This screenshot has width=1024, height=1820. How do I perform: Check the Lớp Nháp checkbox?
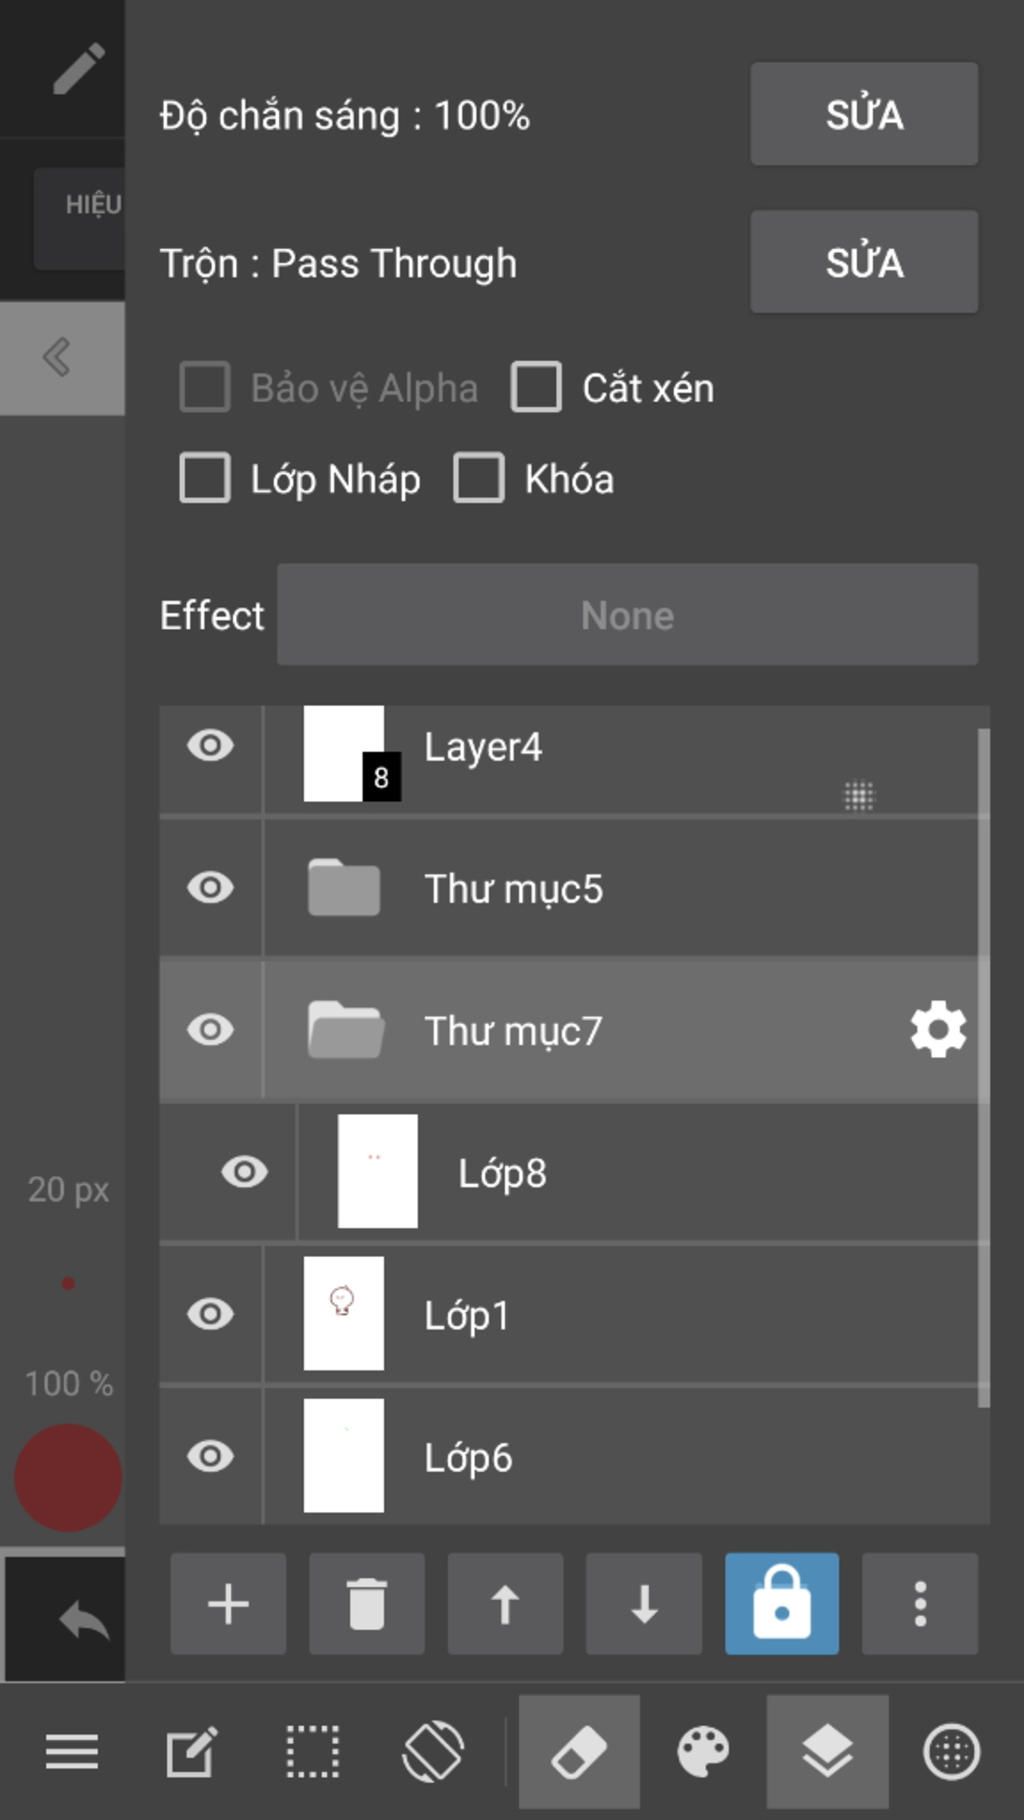click(x=205, y=478)
